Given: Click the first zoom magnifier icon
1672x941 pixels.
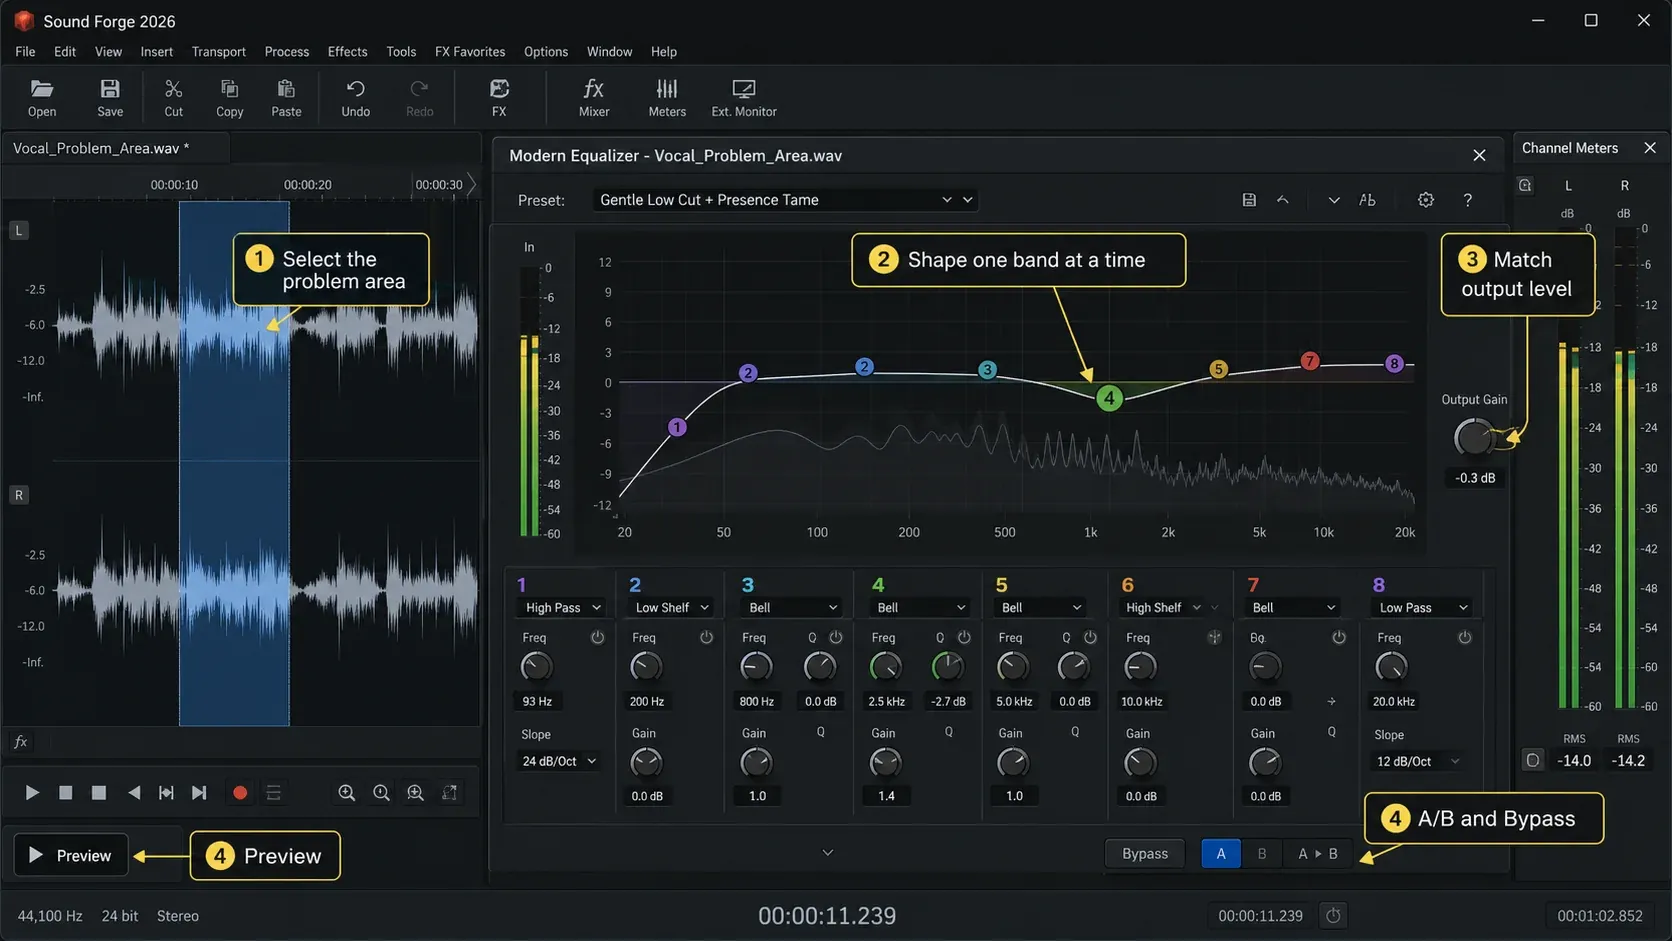Looking at the screenshot, I should click(x=346, y=793).
